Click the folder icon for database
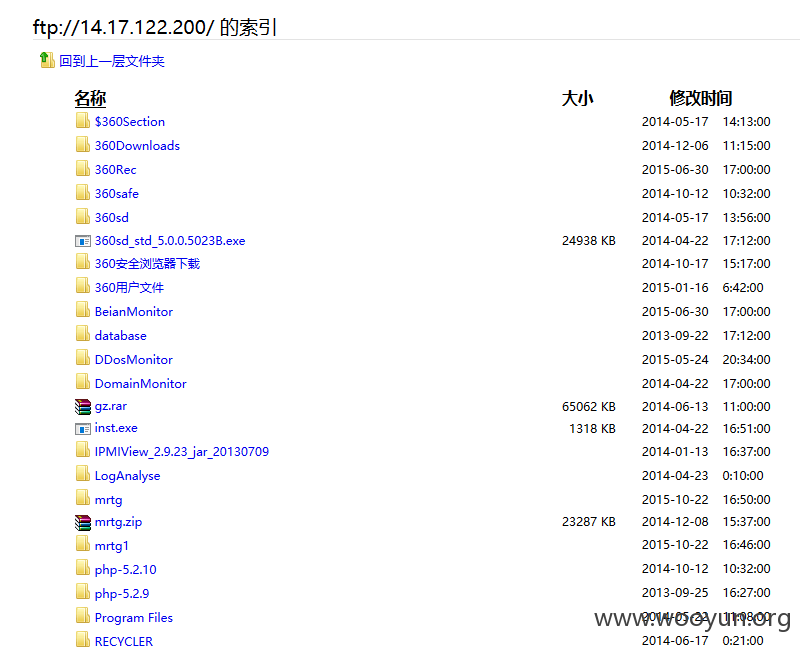 (83, 334)
